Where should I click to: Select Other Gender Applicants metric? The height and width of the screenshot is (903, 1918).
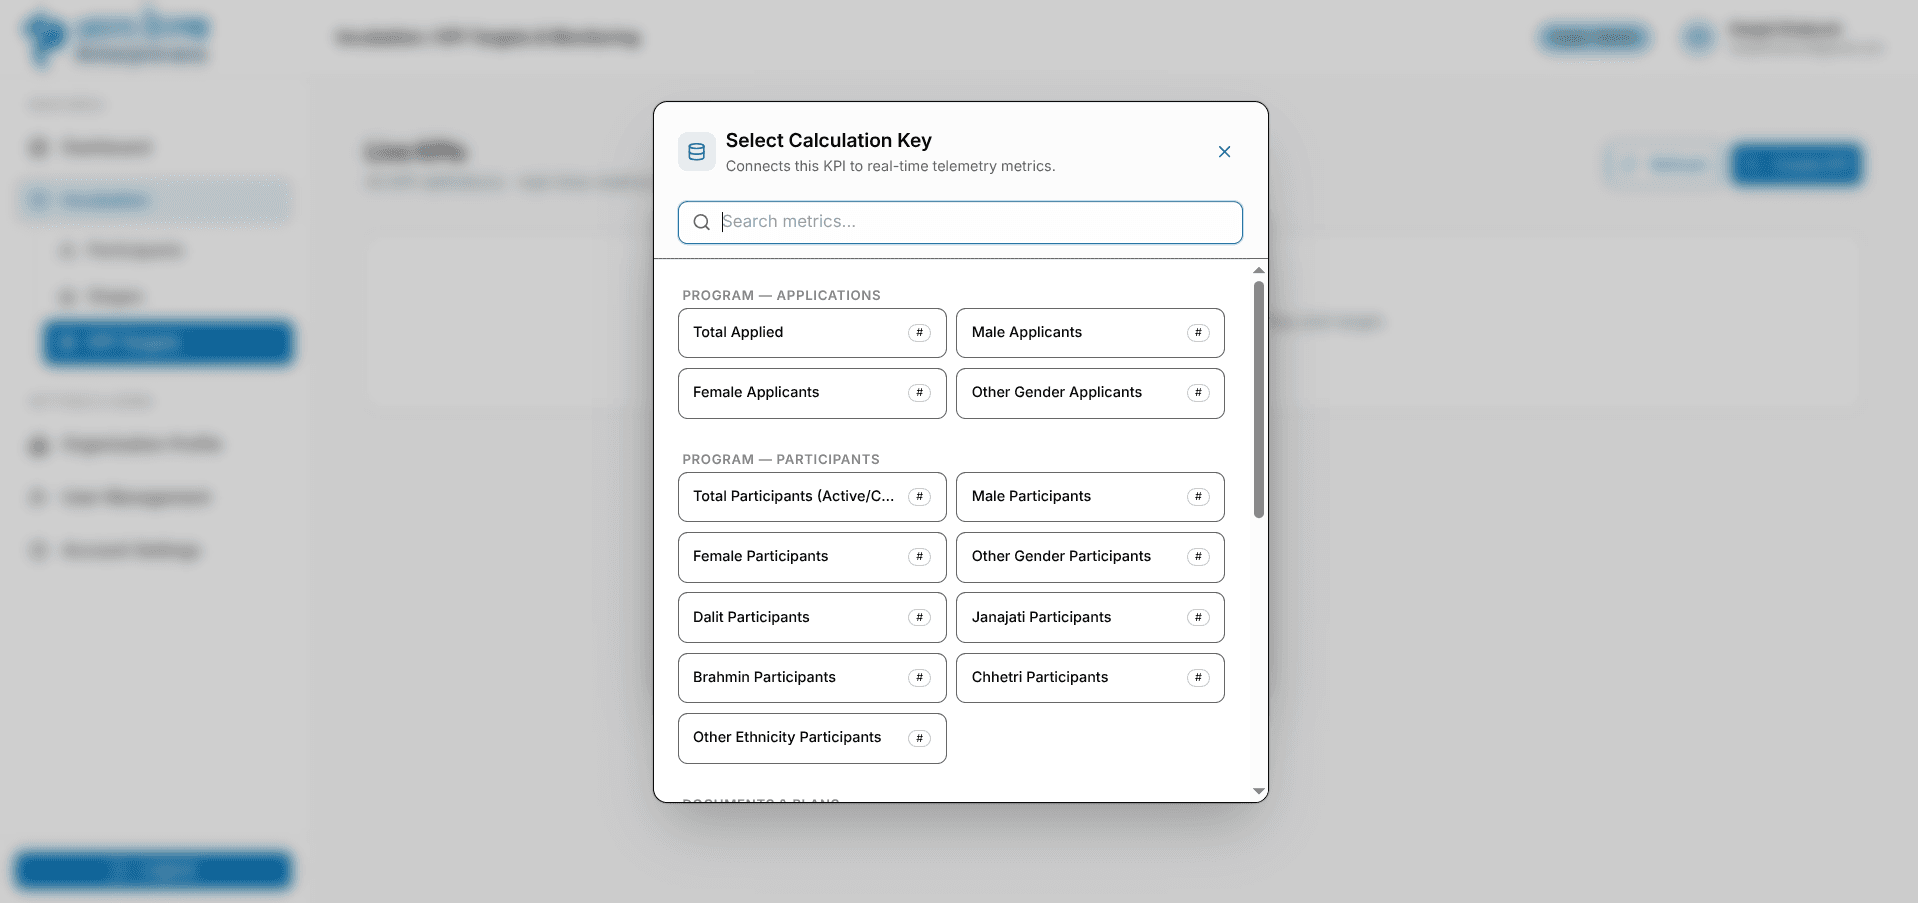tap(1090, 393)
